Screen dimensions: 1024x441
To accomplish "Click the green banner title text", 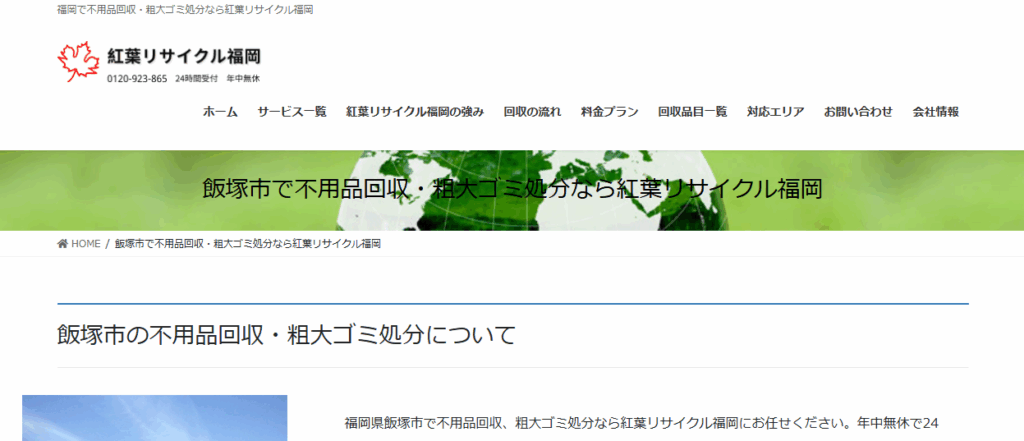I will 511,189.
